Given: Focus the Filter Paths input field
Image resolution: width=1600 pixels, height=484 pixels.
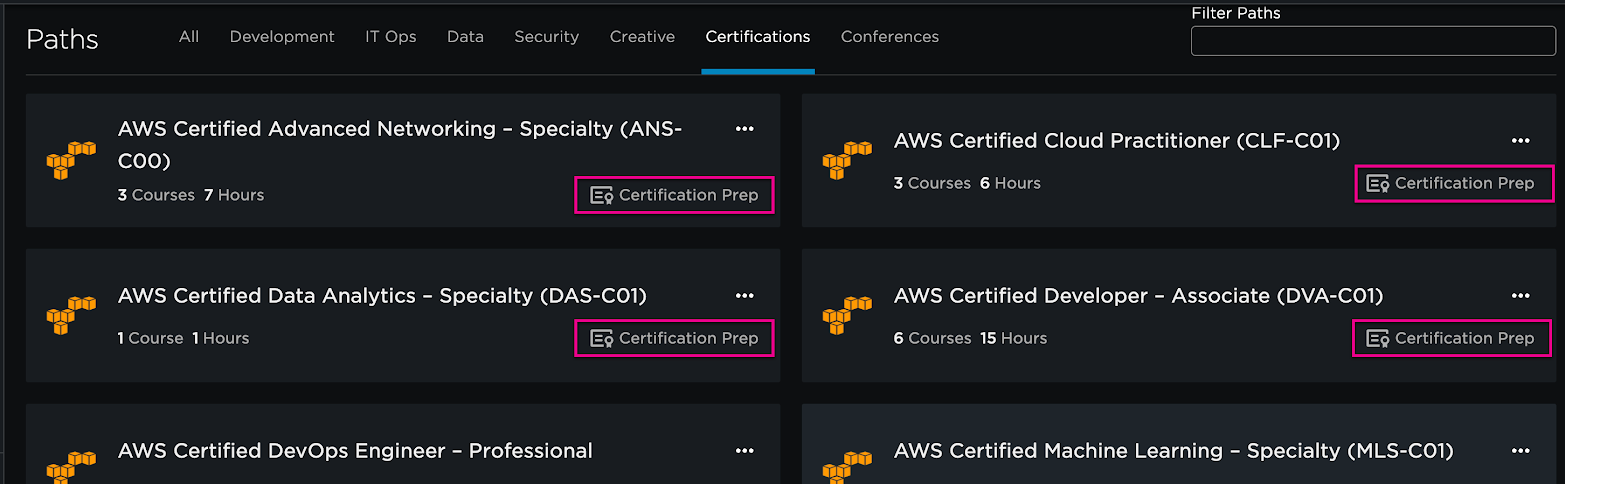Looking at the screenshot, I should pyautogui.click(x=1373, y=41).
